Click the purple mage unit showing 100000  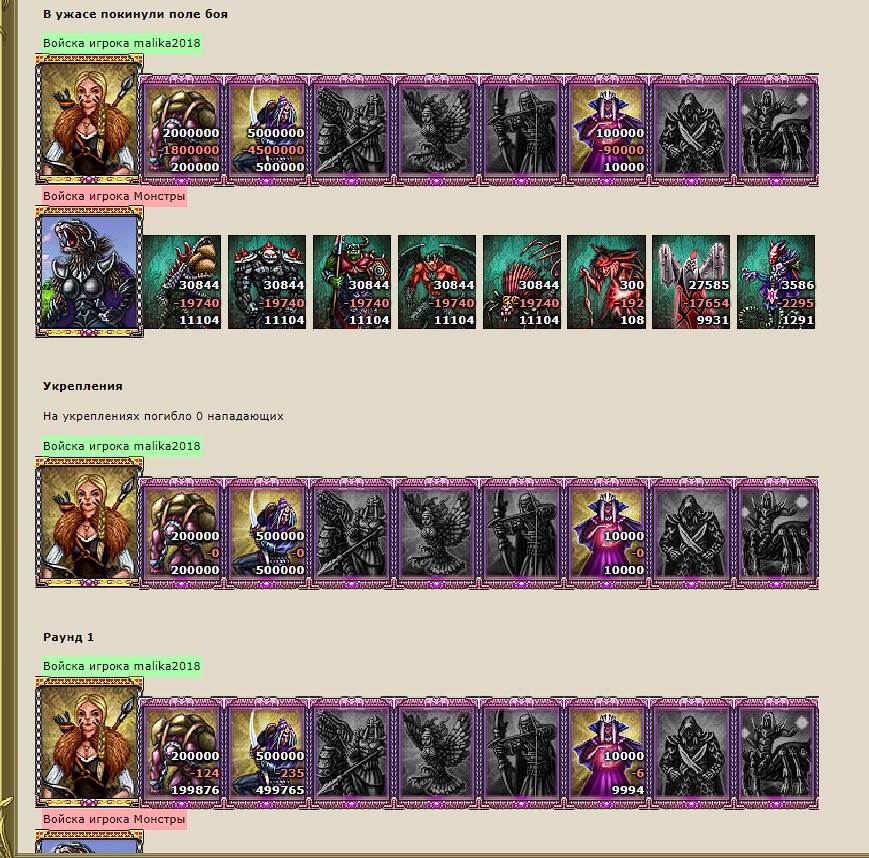(x=607, y=131)
